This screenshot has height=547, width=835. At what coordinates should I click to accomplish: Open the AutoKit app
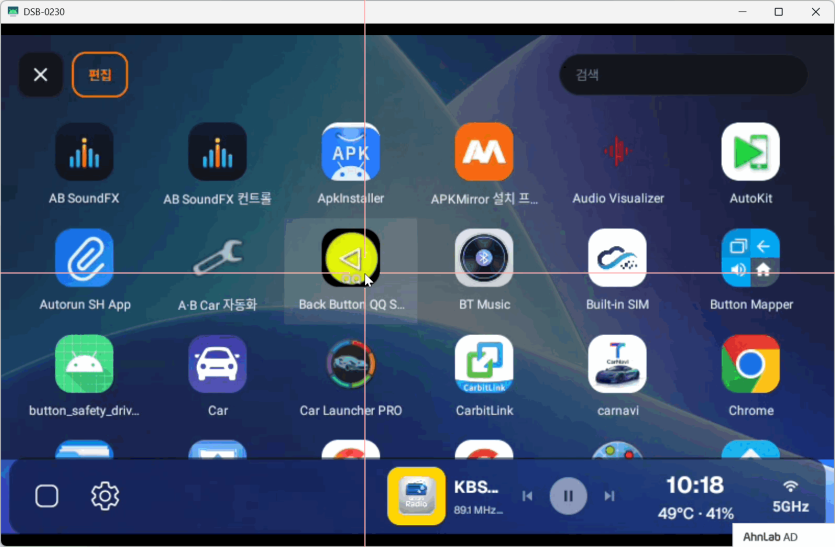pyautogui.click(x=750, y=152)
